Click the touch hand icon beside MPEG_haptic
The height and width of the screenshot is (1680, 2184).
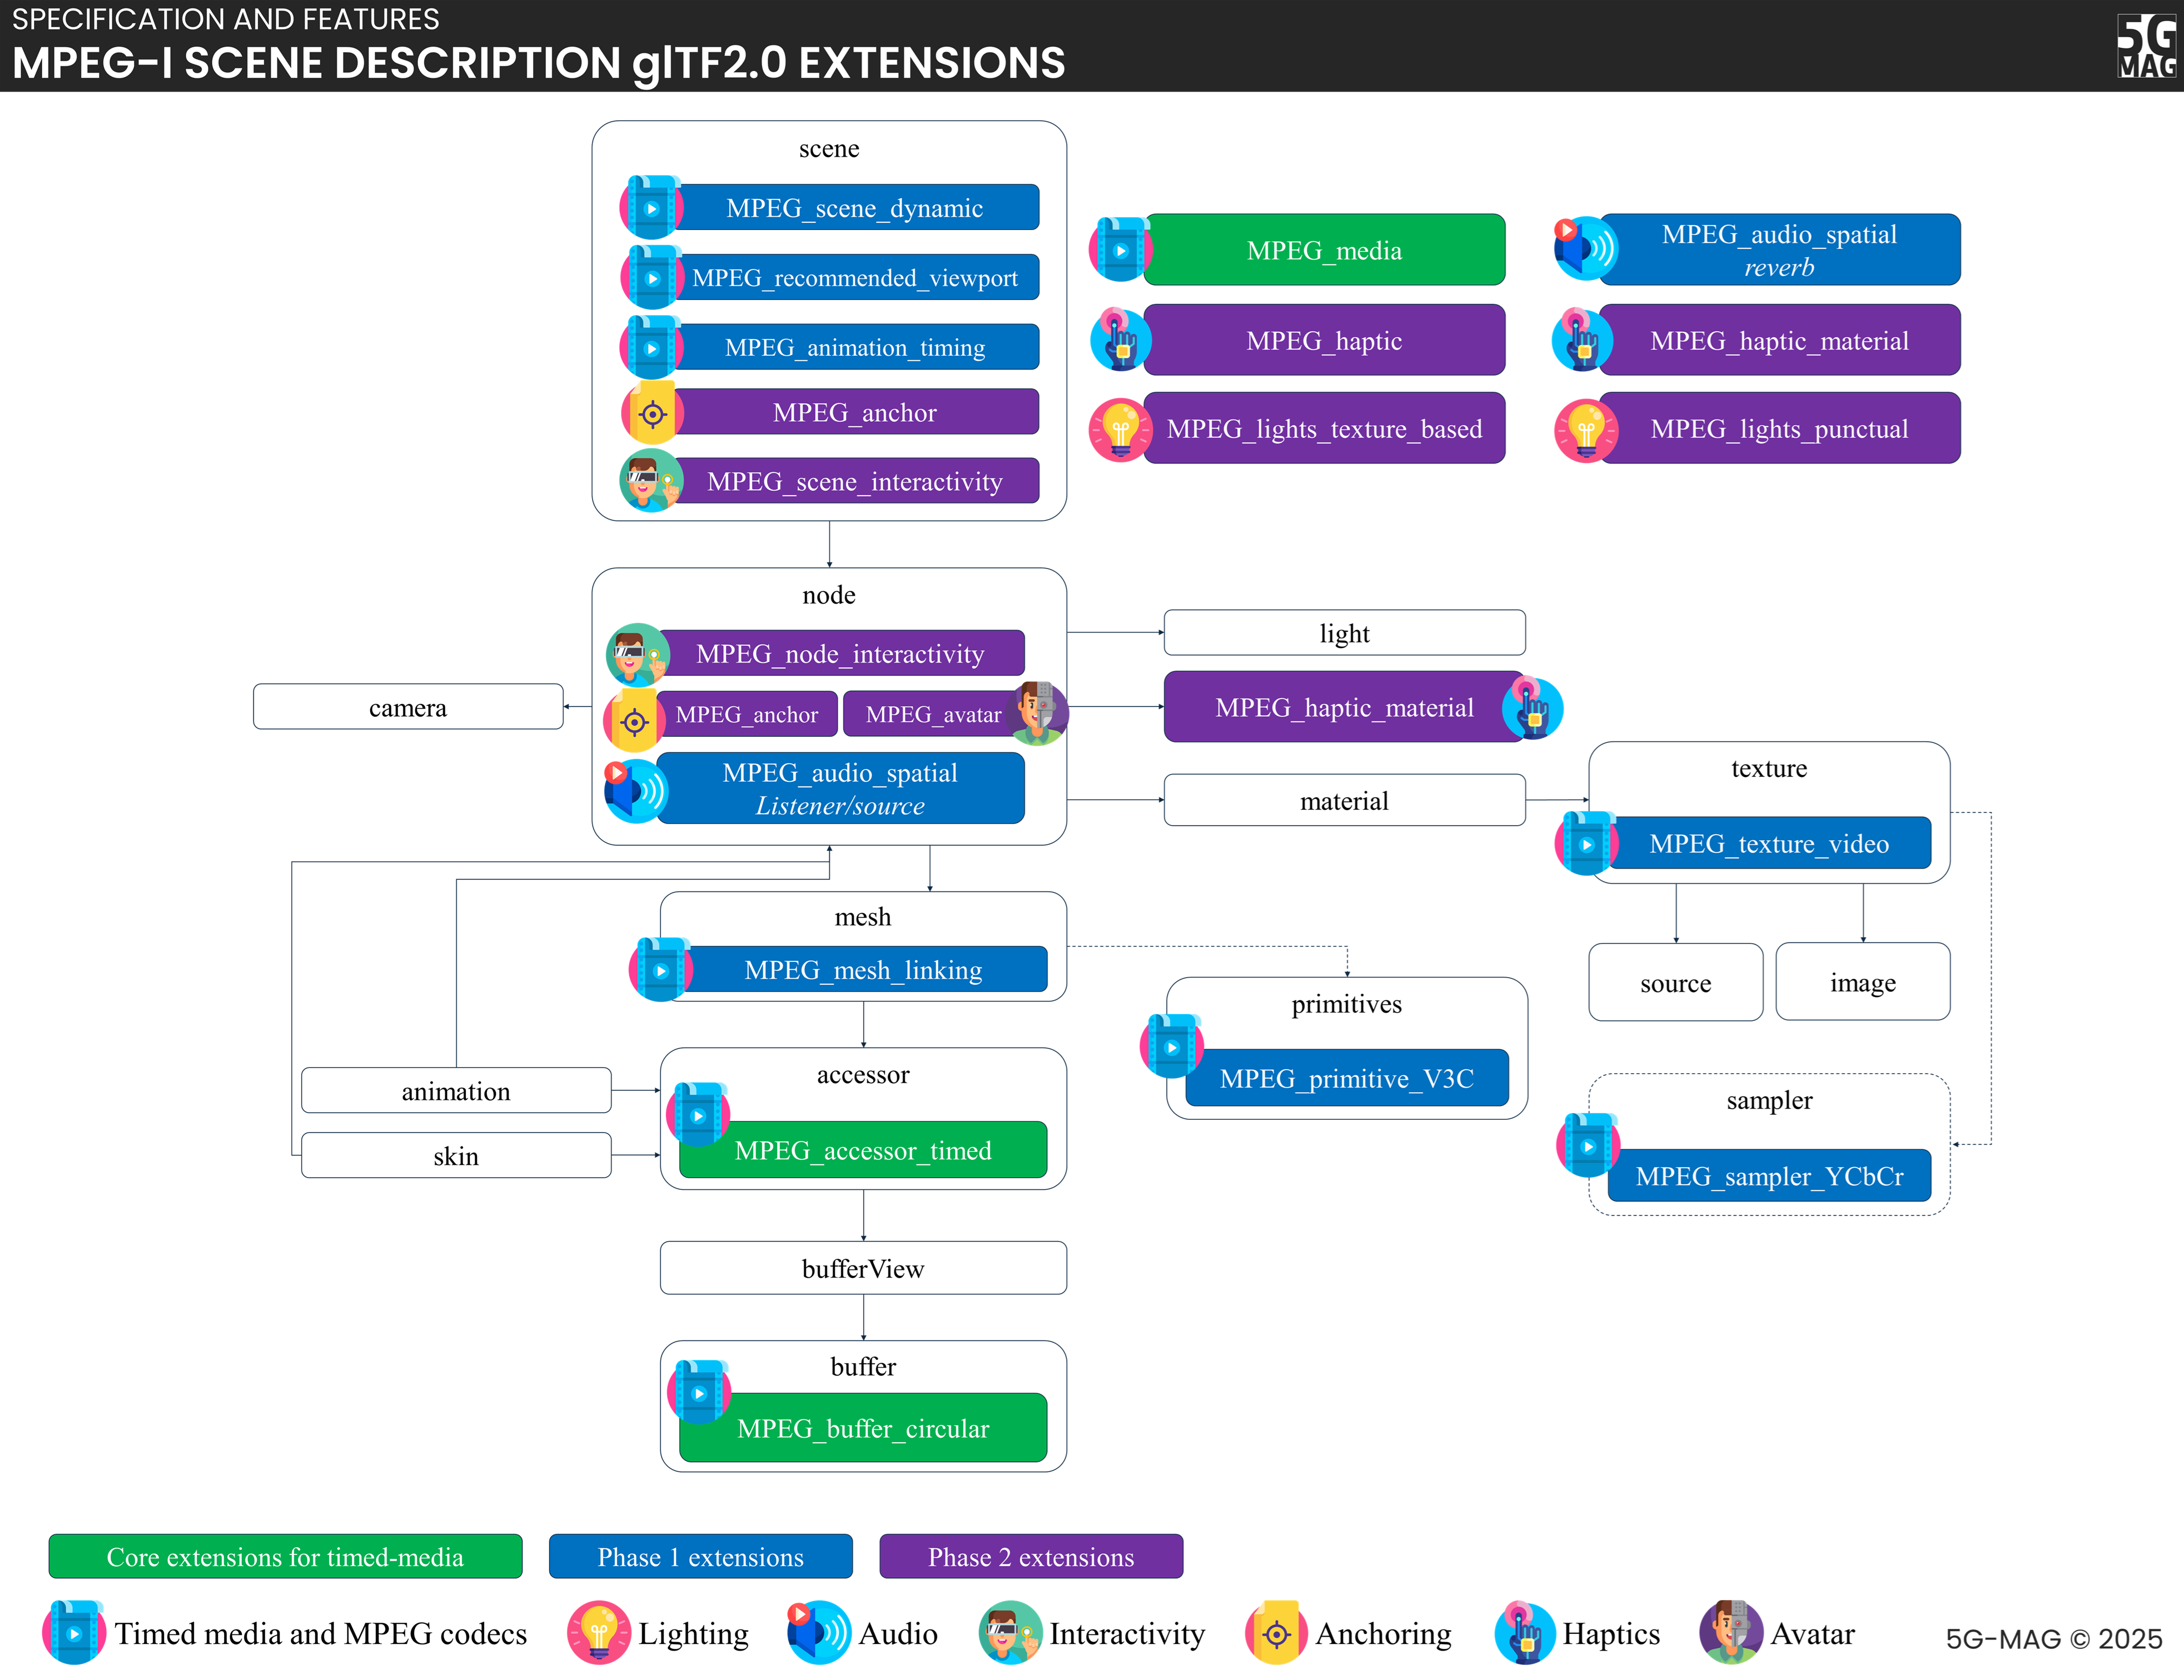click(1120, 339)
